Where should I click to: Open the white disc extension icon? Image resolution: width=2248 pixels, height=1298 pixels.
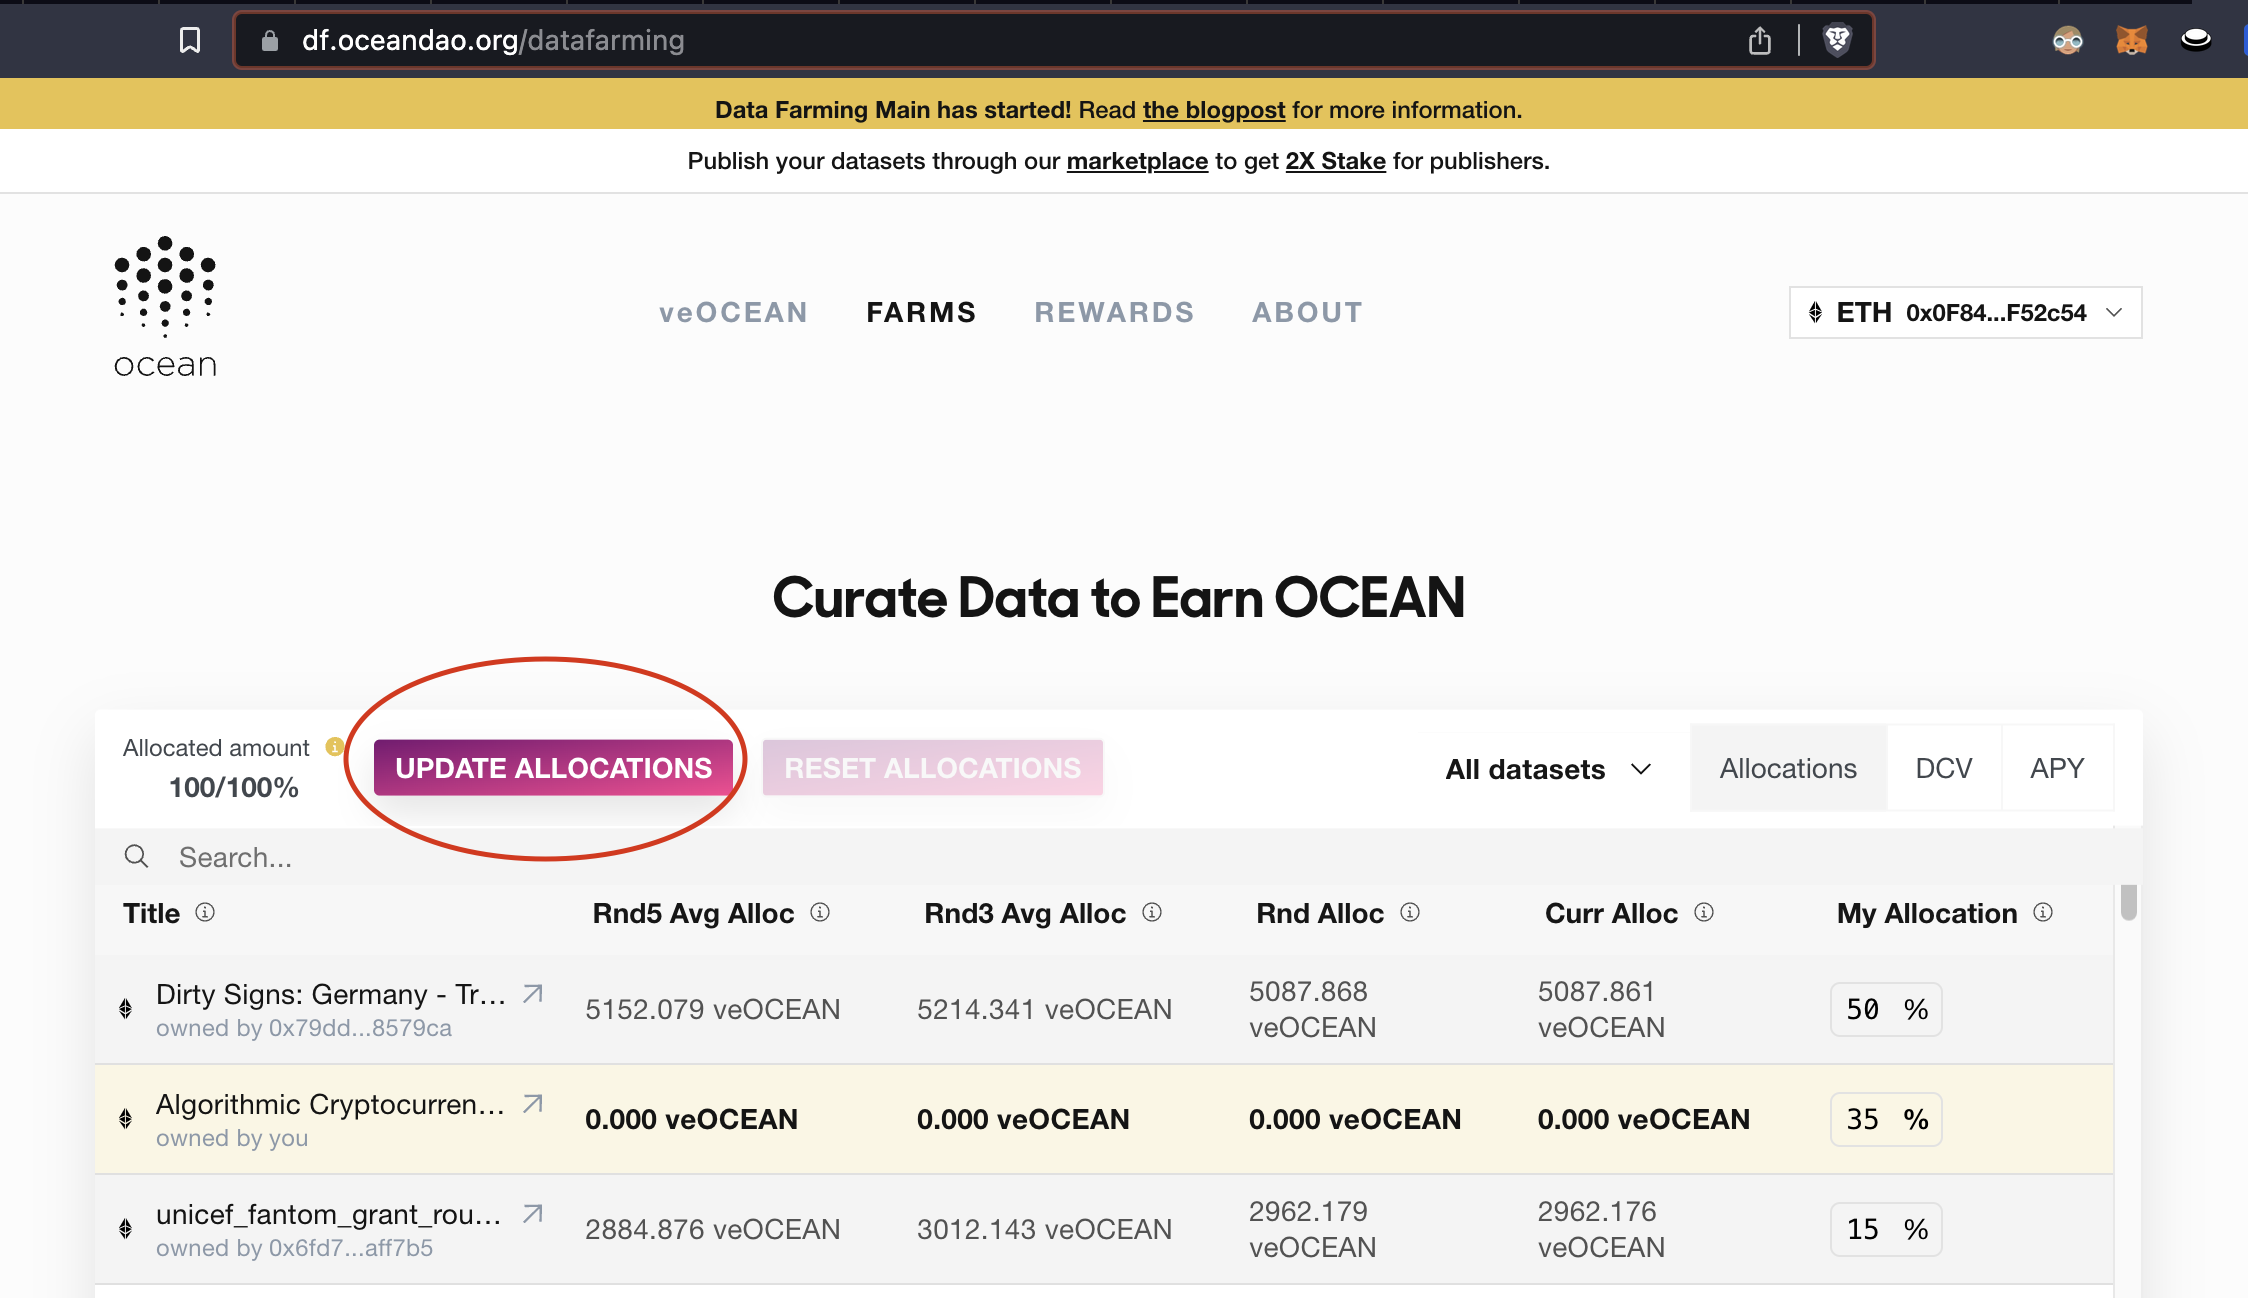click(2196, 40)
